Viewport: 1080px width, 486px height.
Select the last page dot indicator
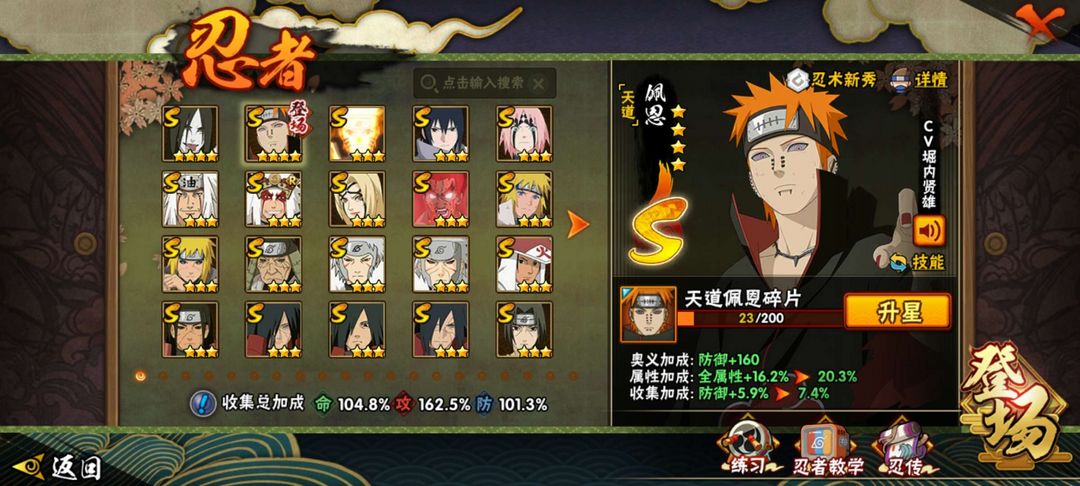(573, 376)
